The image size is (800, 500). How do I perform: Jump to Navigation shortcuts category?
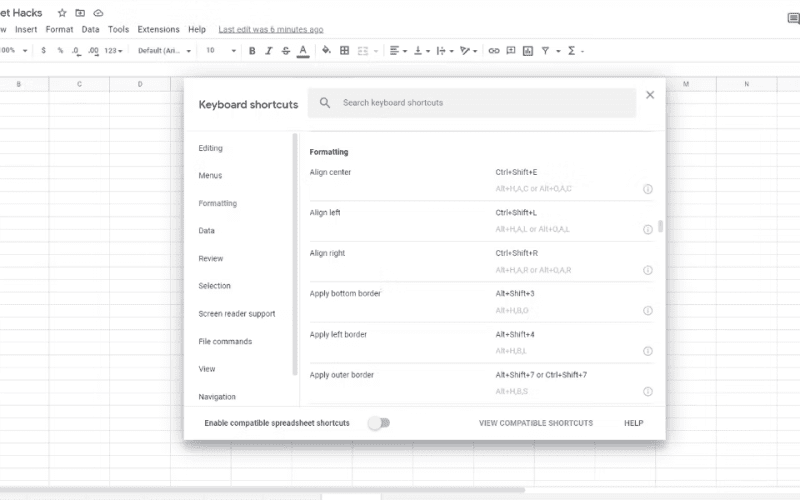click(217, 396)
